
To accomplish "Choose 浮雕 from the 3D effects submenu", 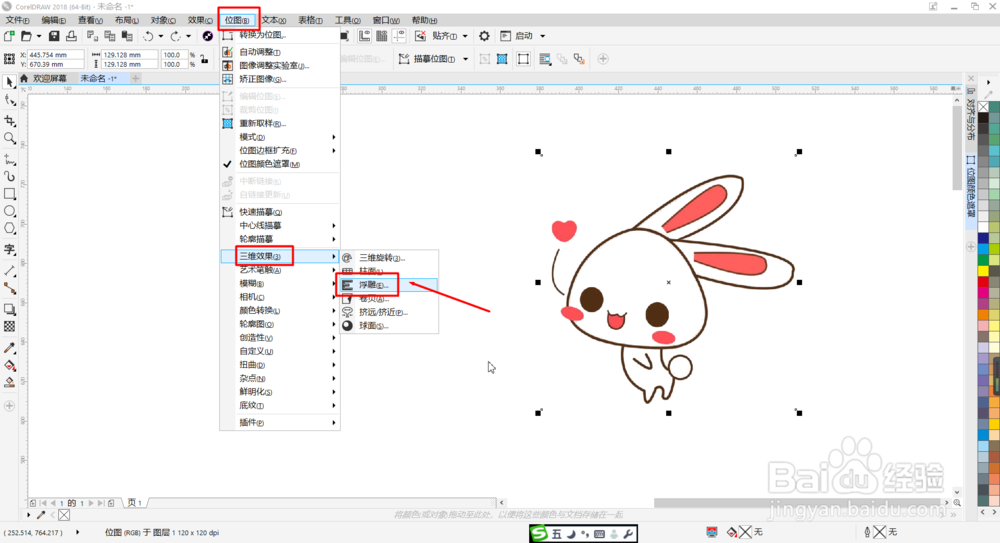I will [389, 285].
